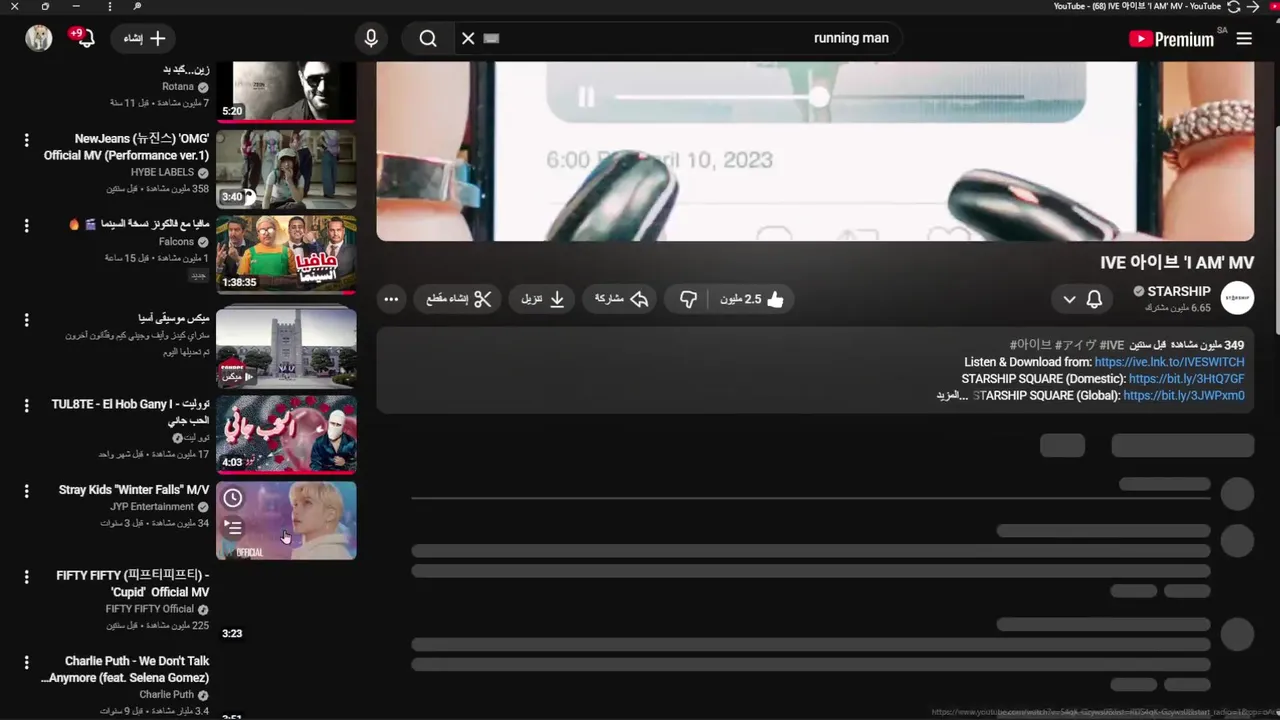Create a clip (إنشاء مقطع)
Screen dimensions: 1280x720
point(458,299)
